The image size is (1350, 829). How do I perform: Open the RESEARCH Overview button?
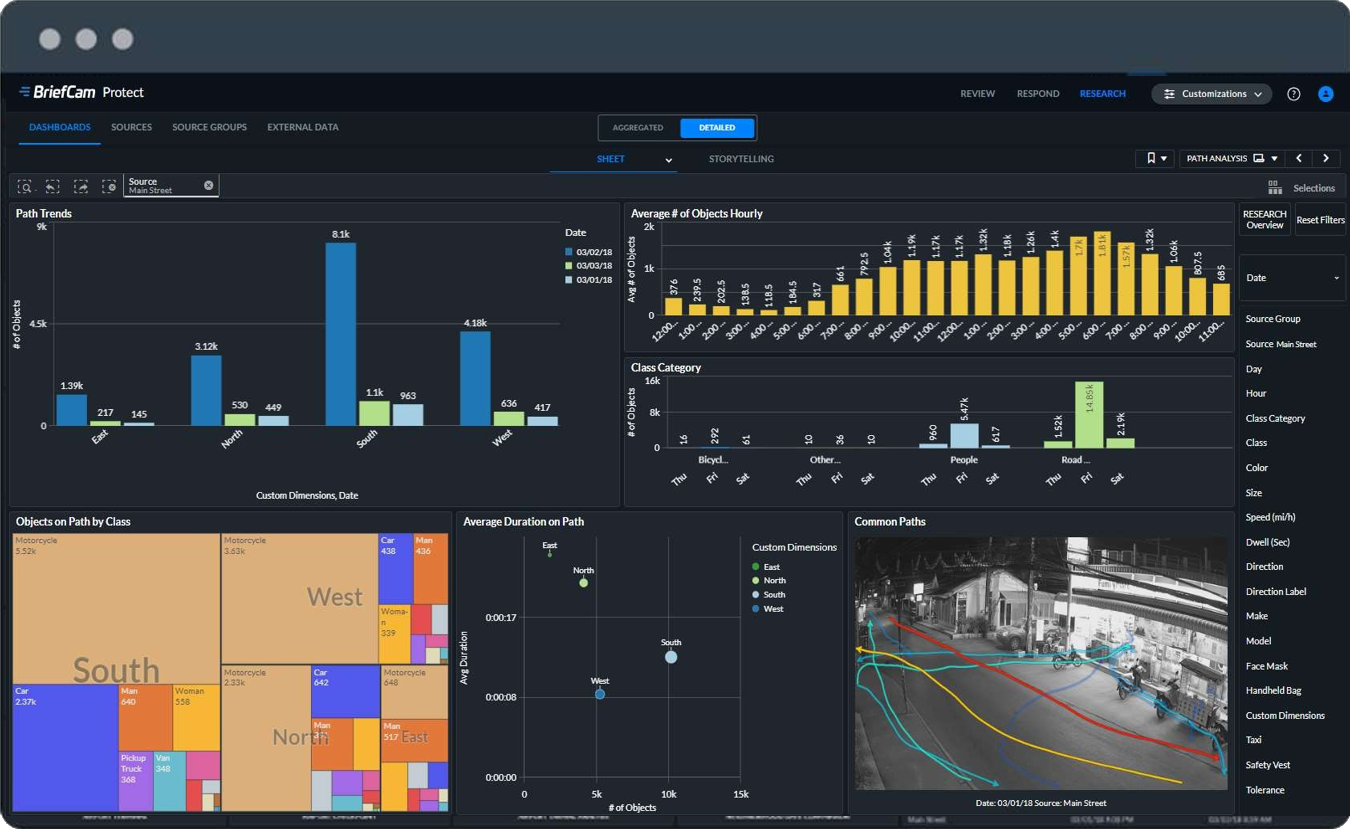(x=1264, y=220)
